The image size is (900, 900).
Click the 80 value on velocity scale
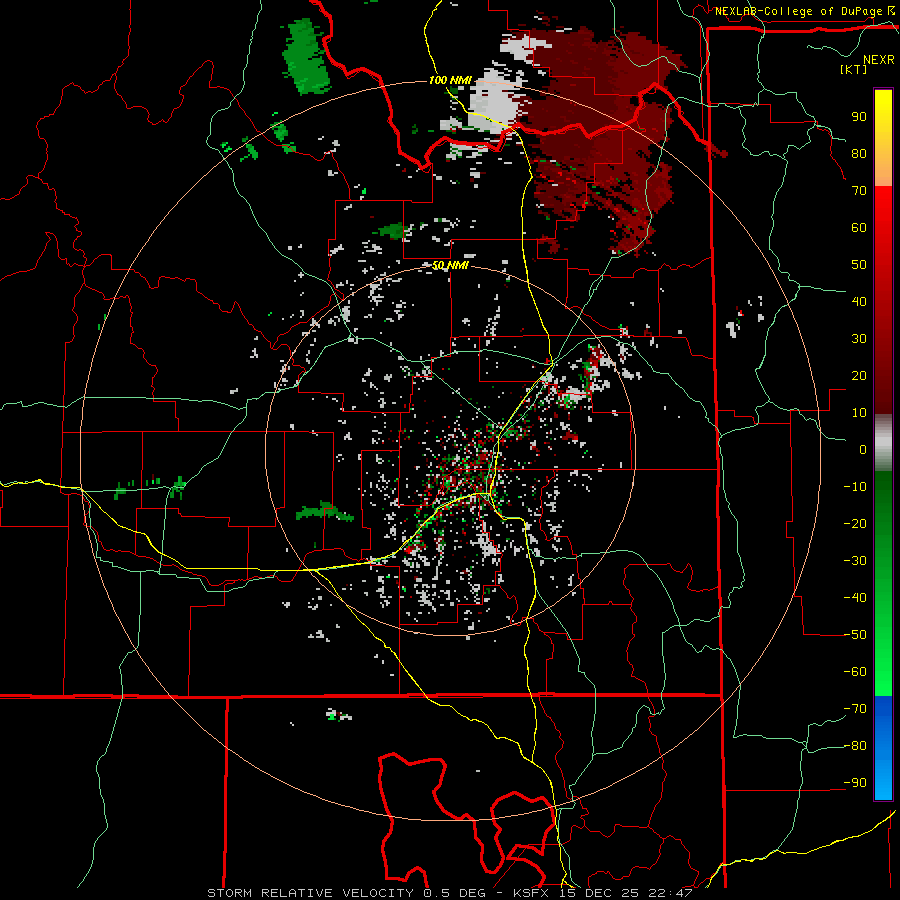859,154
